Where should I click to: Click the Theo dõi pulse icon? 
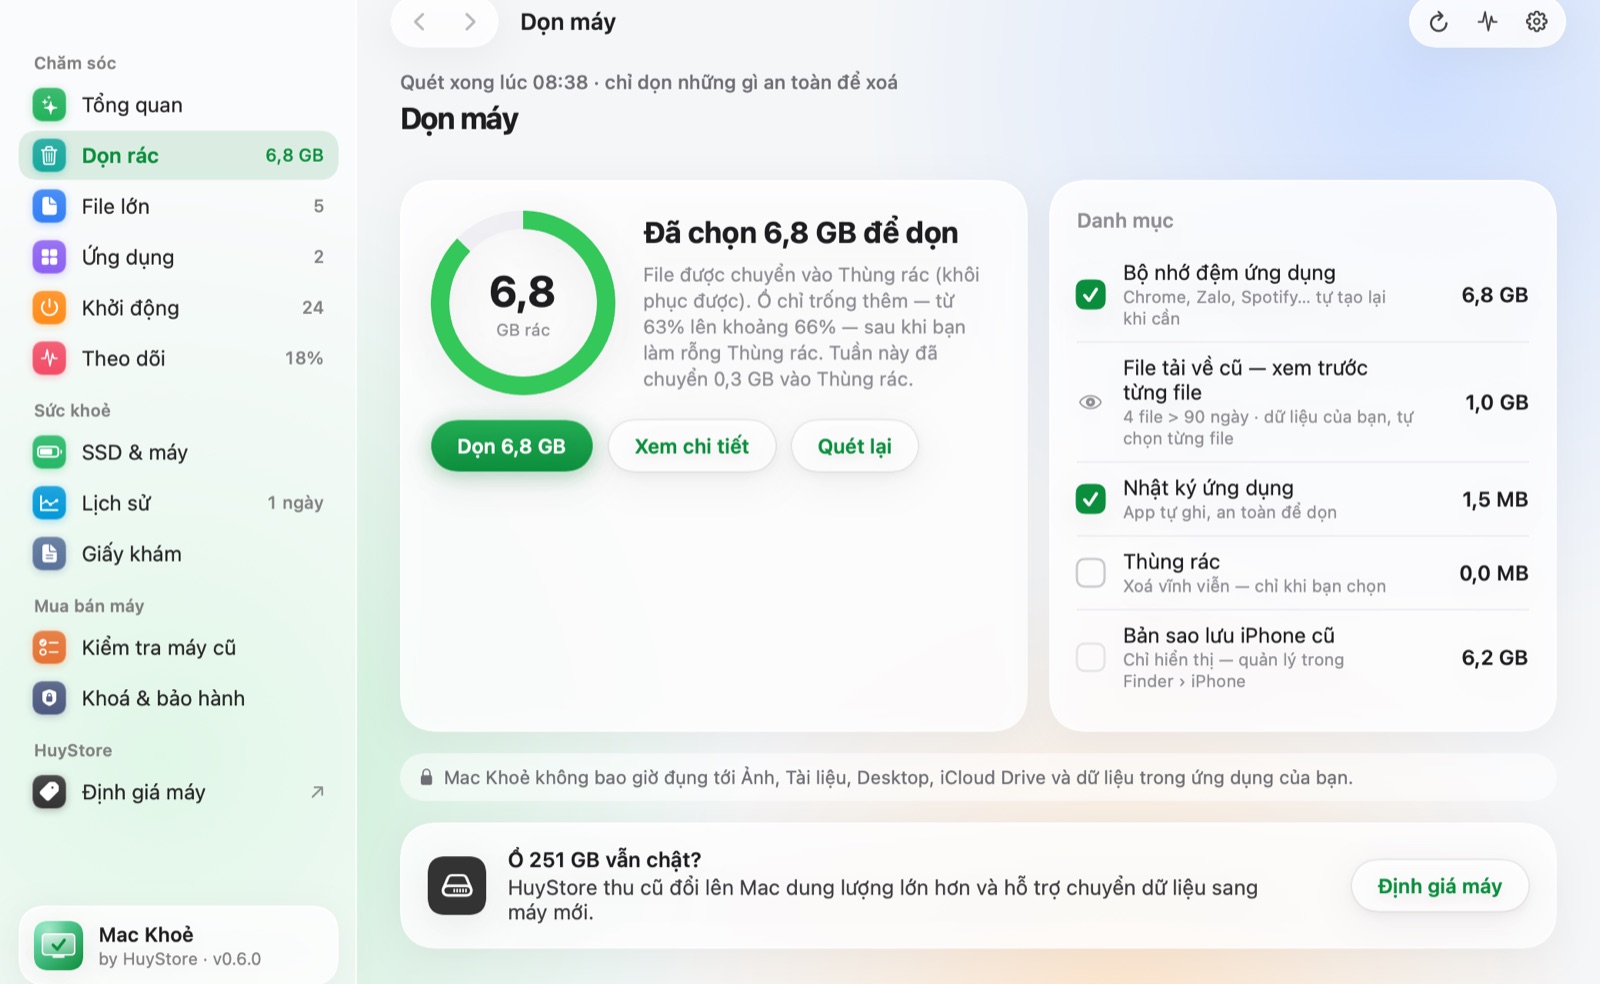coord(49,358)
